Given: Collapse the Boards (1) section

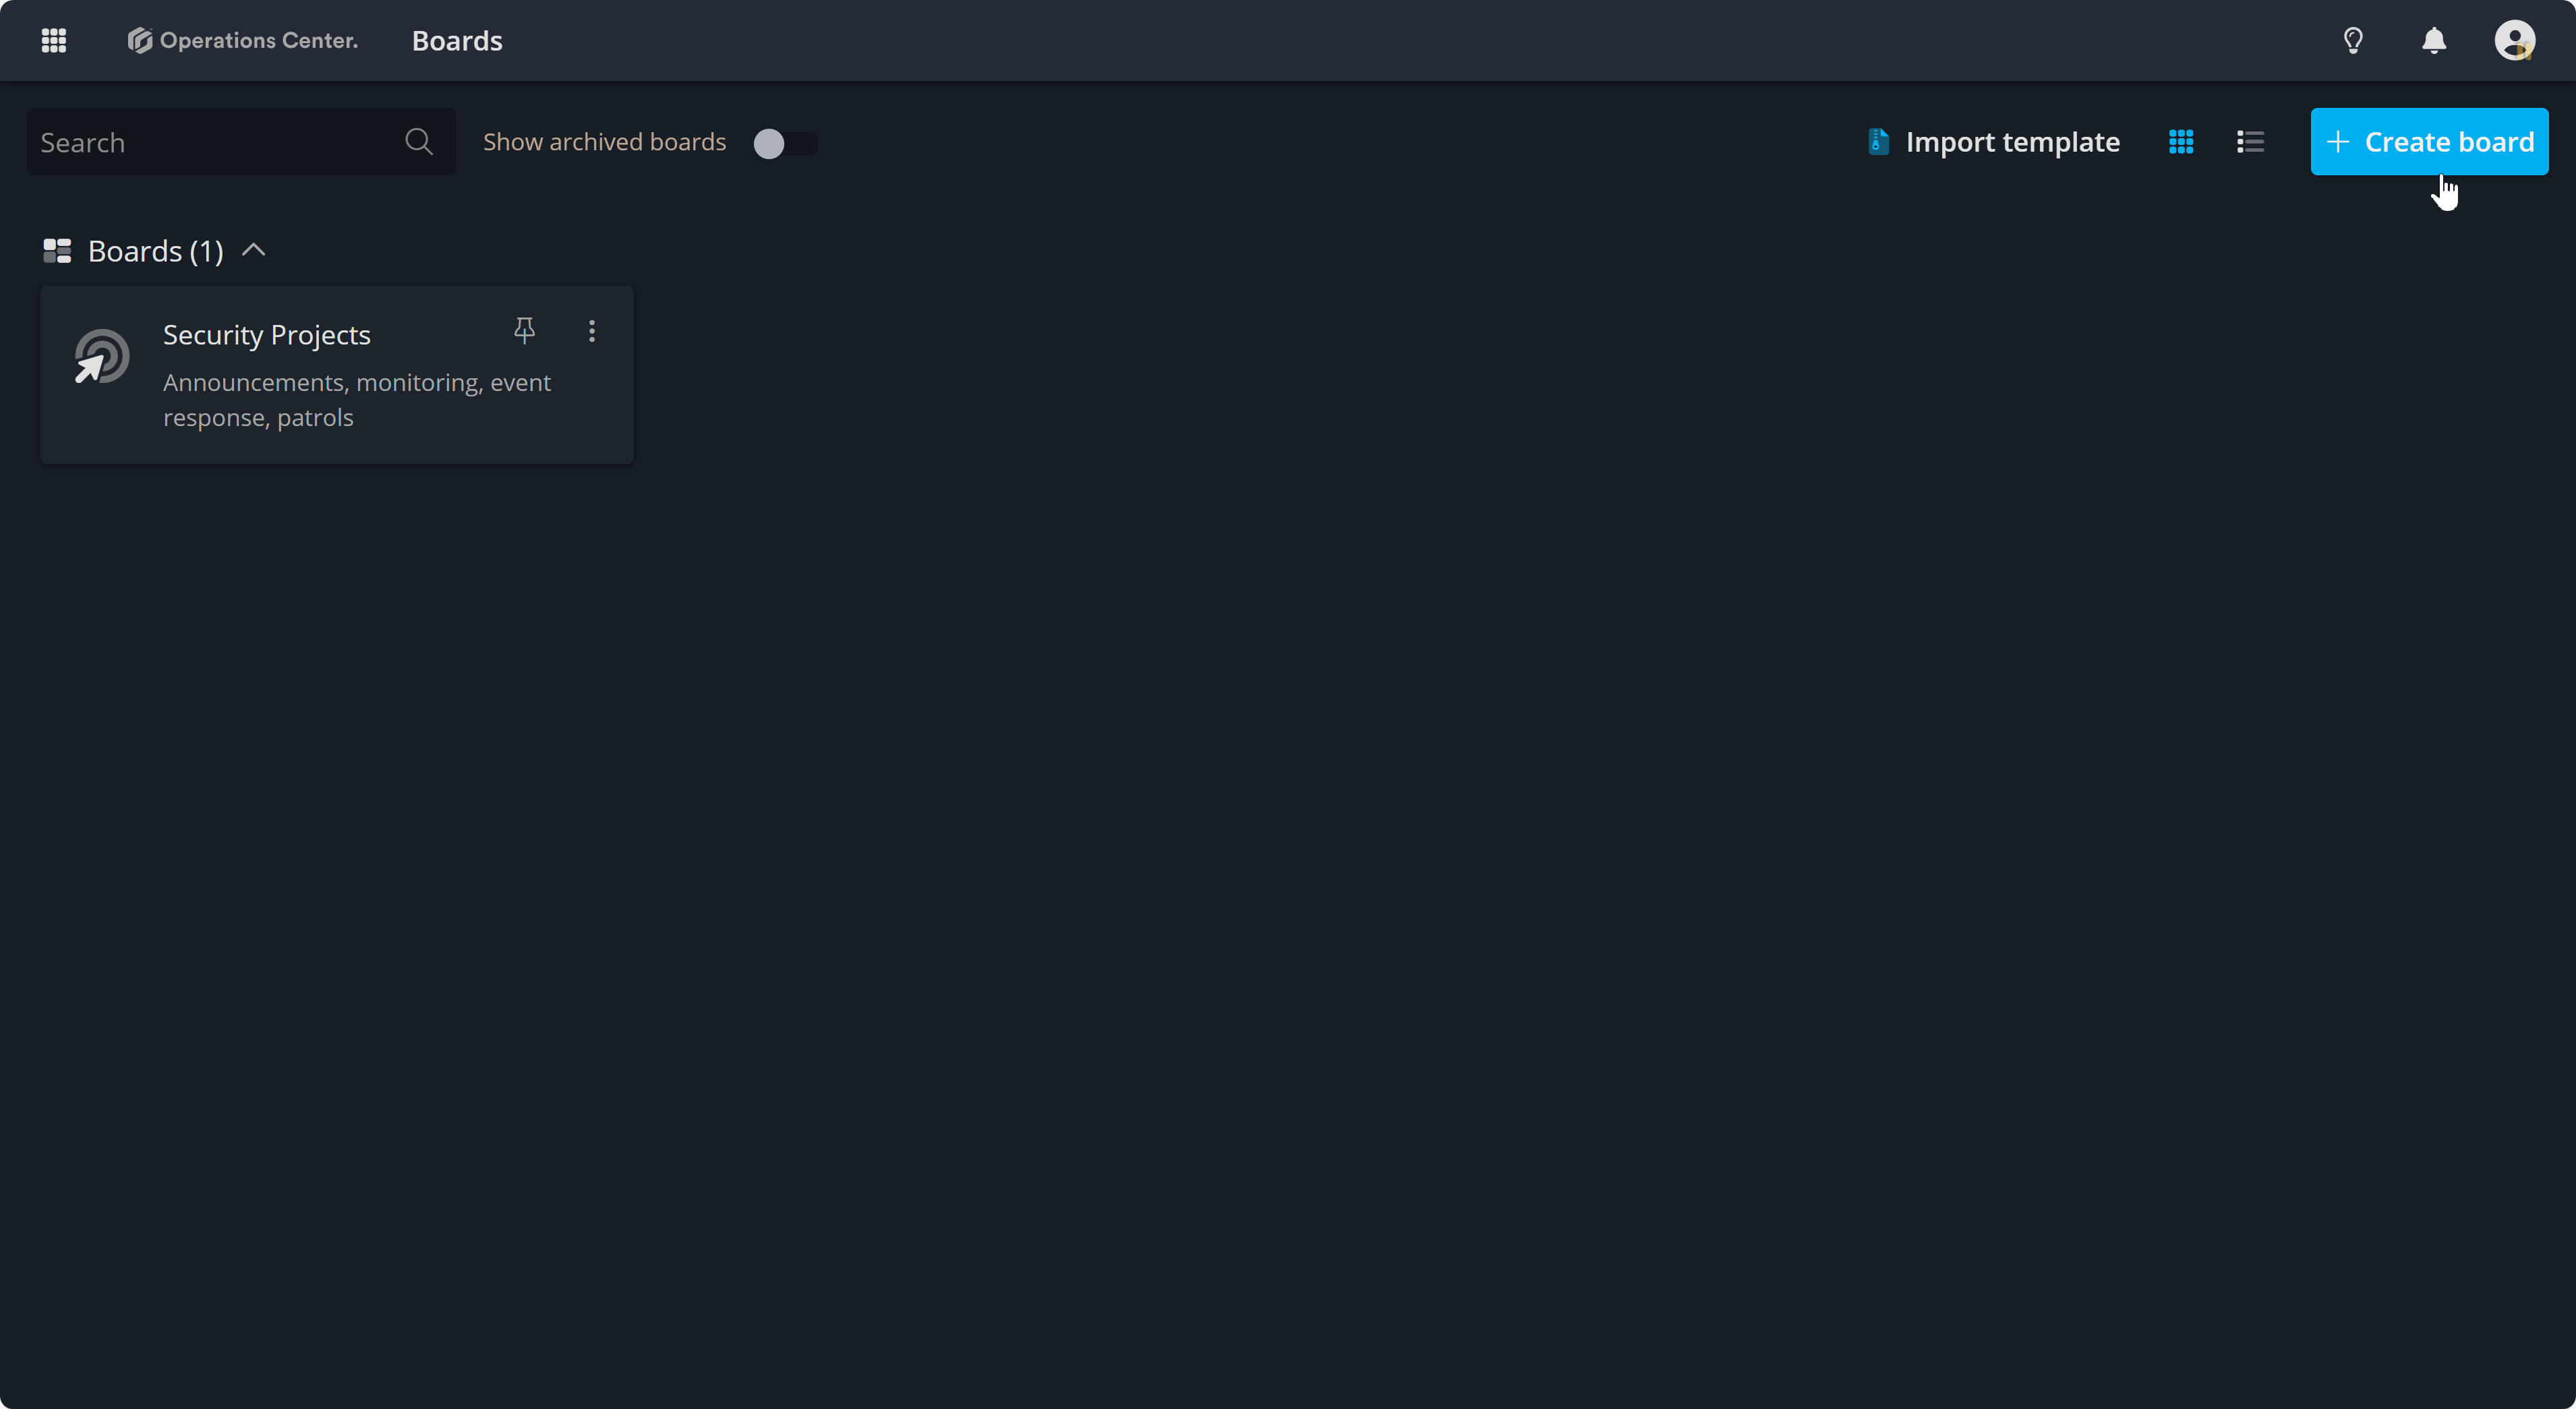Looking at the screenshot, I should tap(254, 250).
